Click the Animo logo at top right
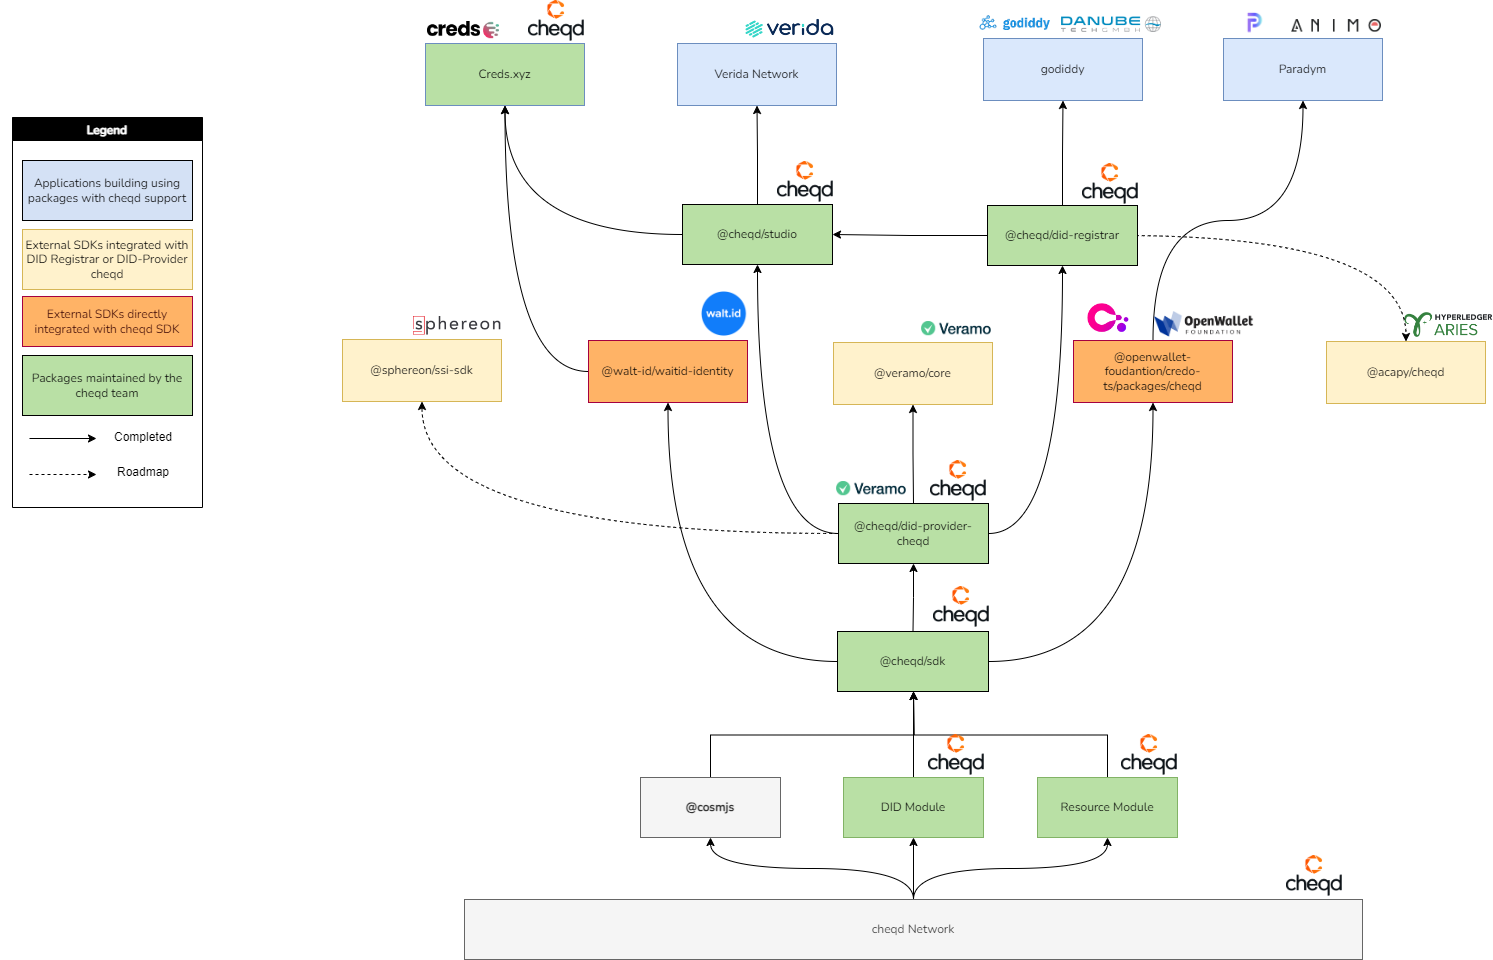Viewport: 1493px width, 960px height. (x=1335, y=25)
